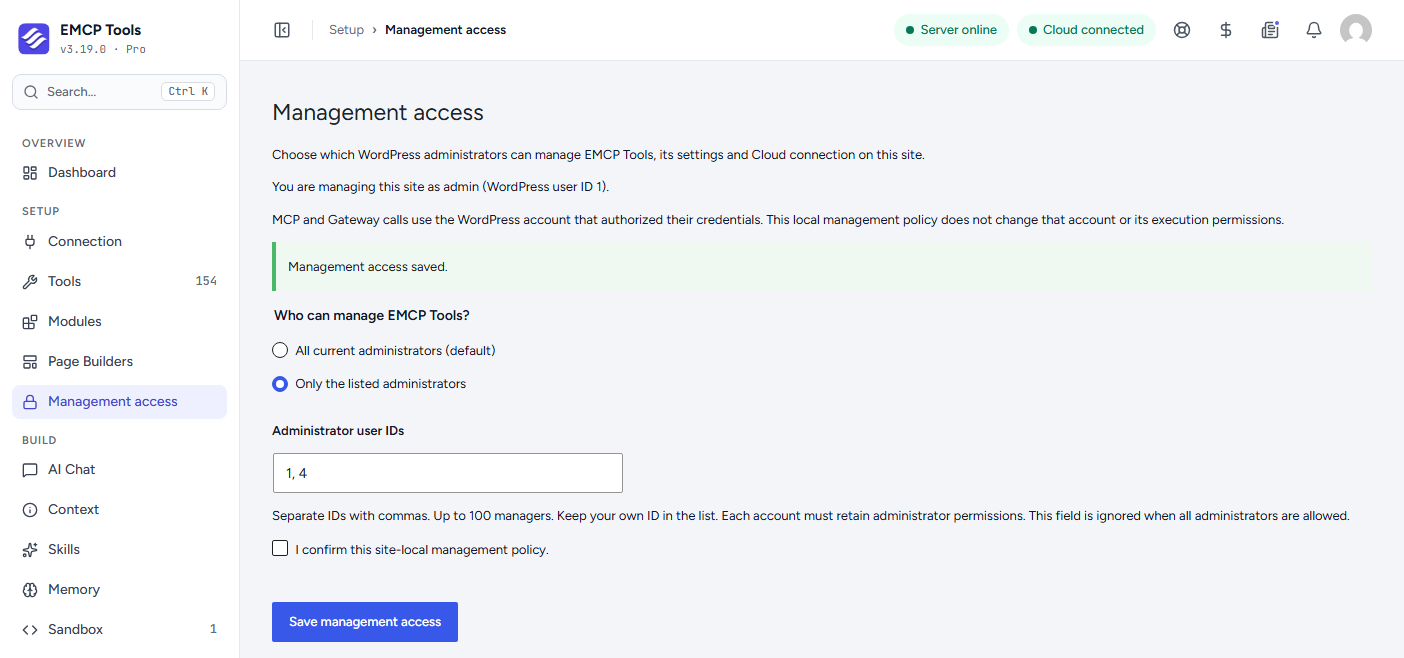
Task: Click the Page Builders layout icon
Action: [x=30, y=362]
